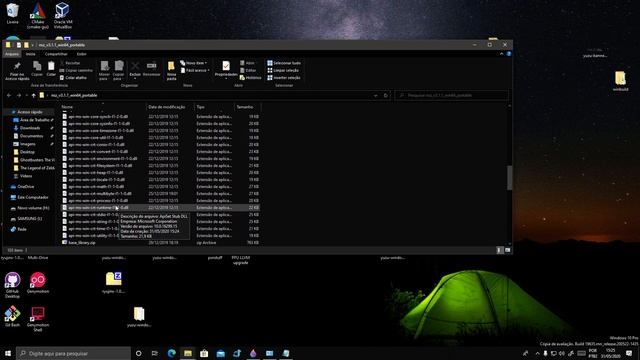Open the Copiar para dropdown
Image resolution: width=640 pixels, height=360 pixels.
118,70
